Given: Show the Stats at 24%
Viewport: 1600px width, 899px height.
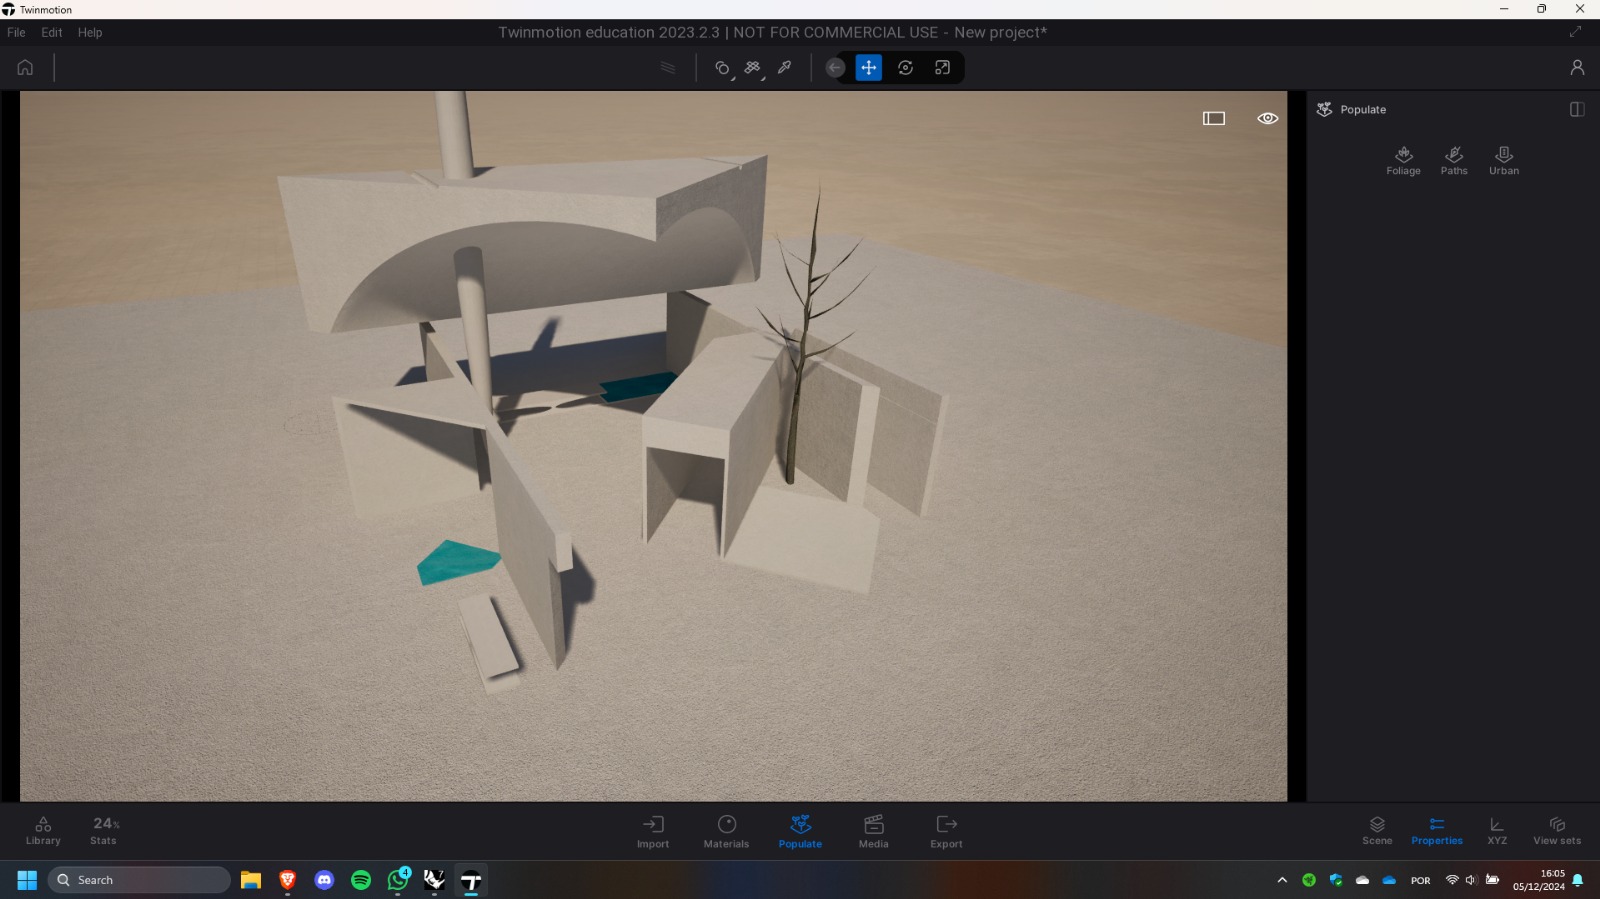Looking at the screenshot, I should tap(104, 831).
